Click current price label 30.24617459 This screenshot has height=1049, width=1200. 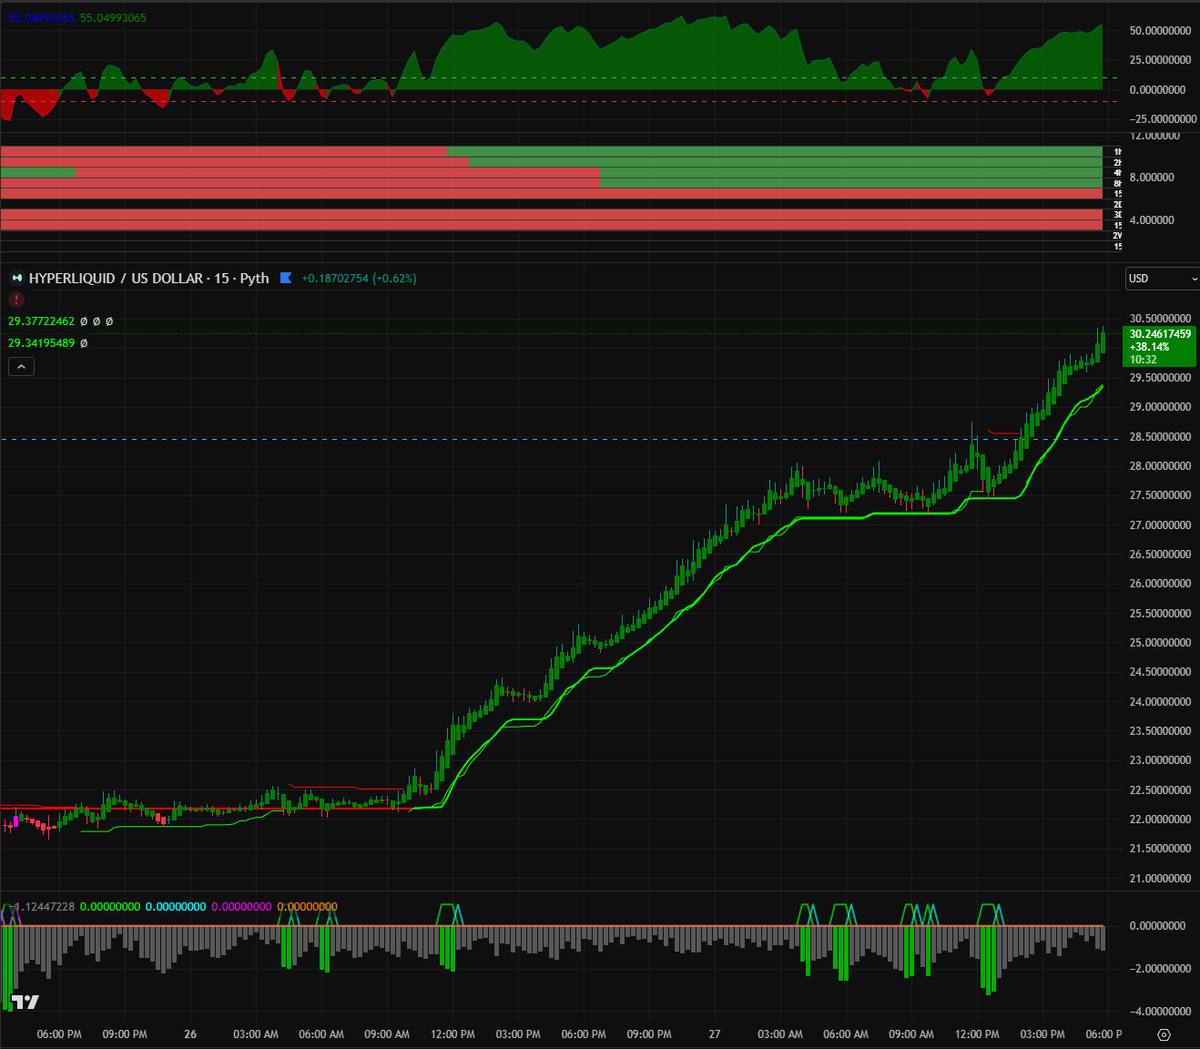pos(1160,334)
